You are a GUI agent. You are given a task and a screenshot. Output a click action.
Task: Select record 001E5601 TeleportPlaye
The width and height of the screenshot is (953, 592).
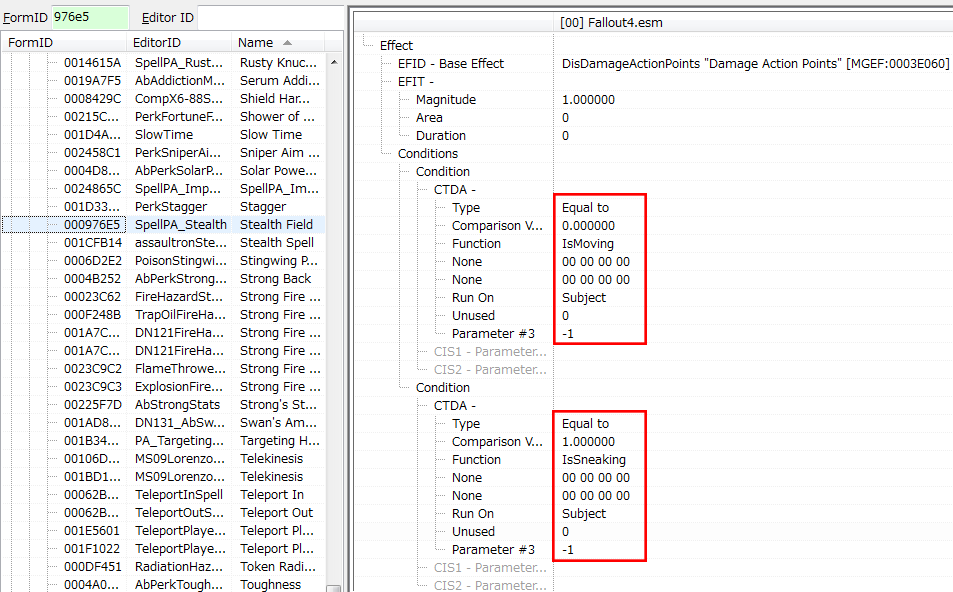point(163,531)
